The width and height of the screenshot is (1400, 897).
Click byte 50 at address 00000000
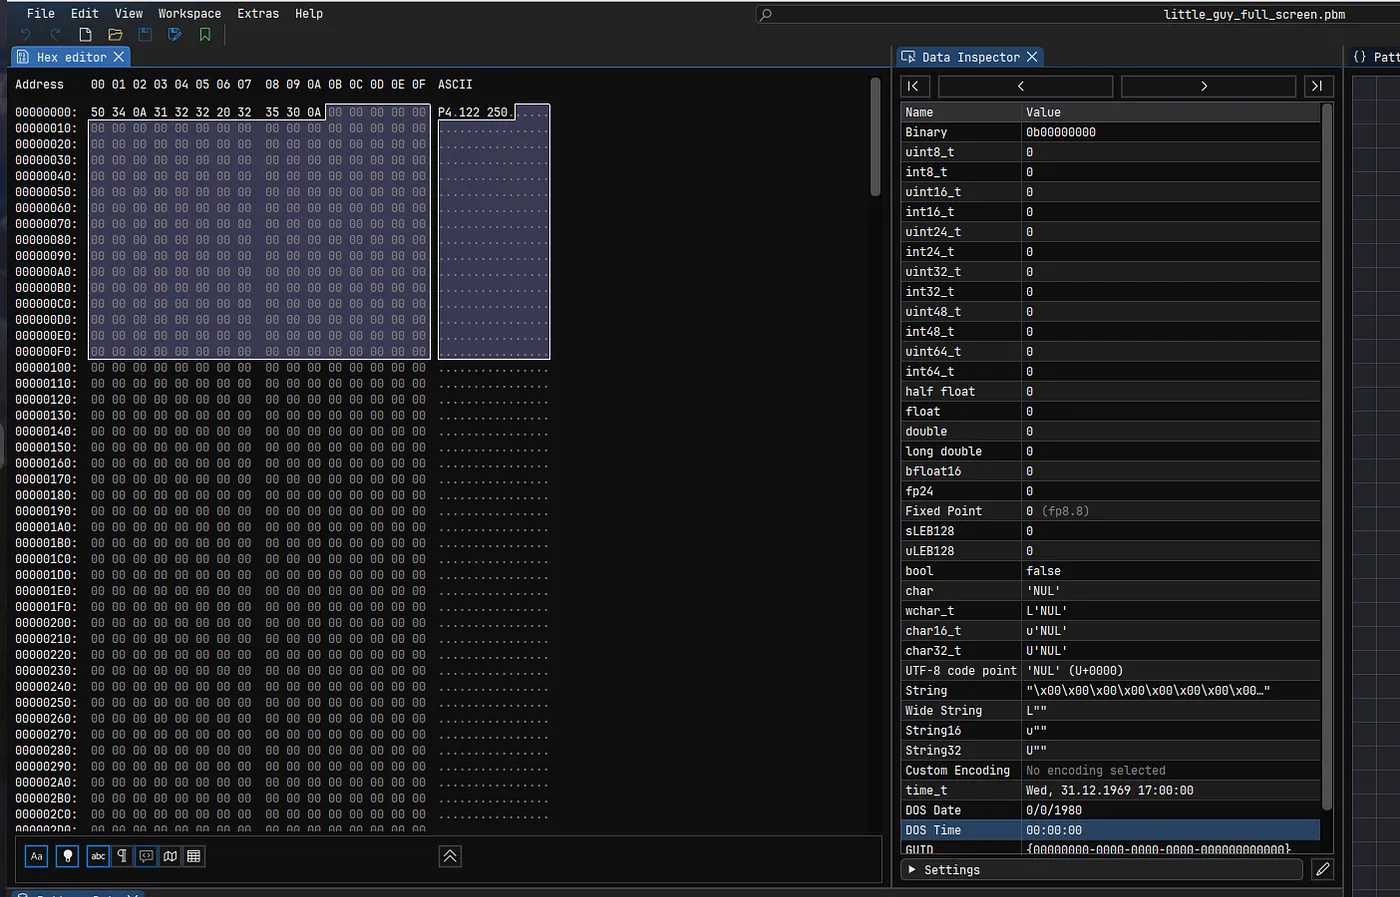(x=98, y=112)
